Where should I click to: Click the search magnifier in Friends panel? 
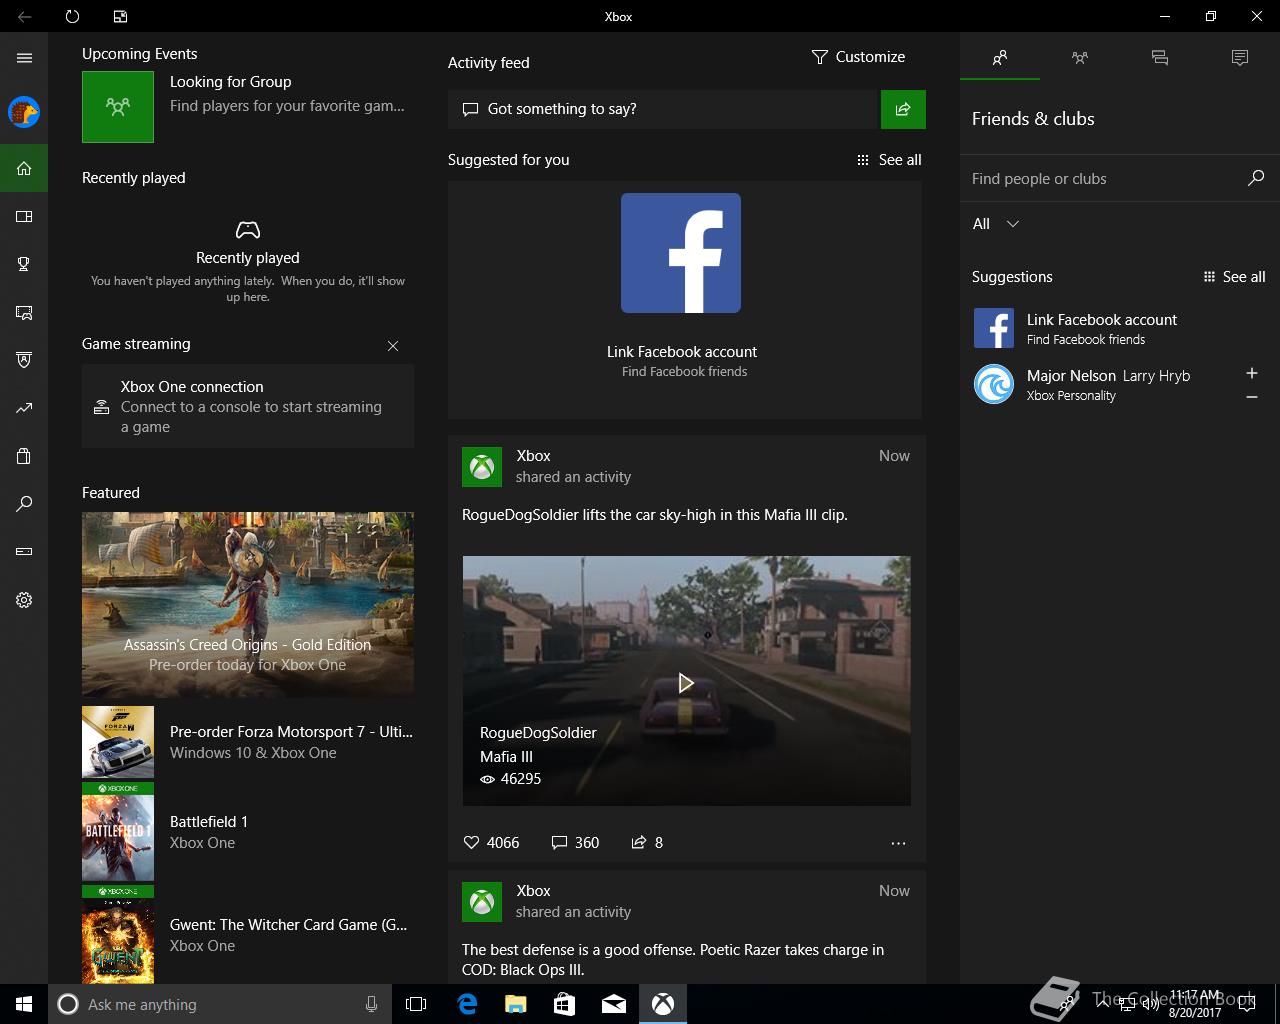coord(1256,178)
